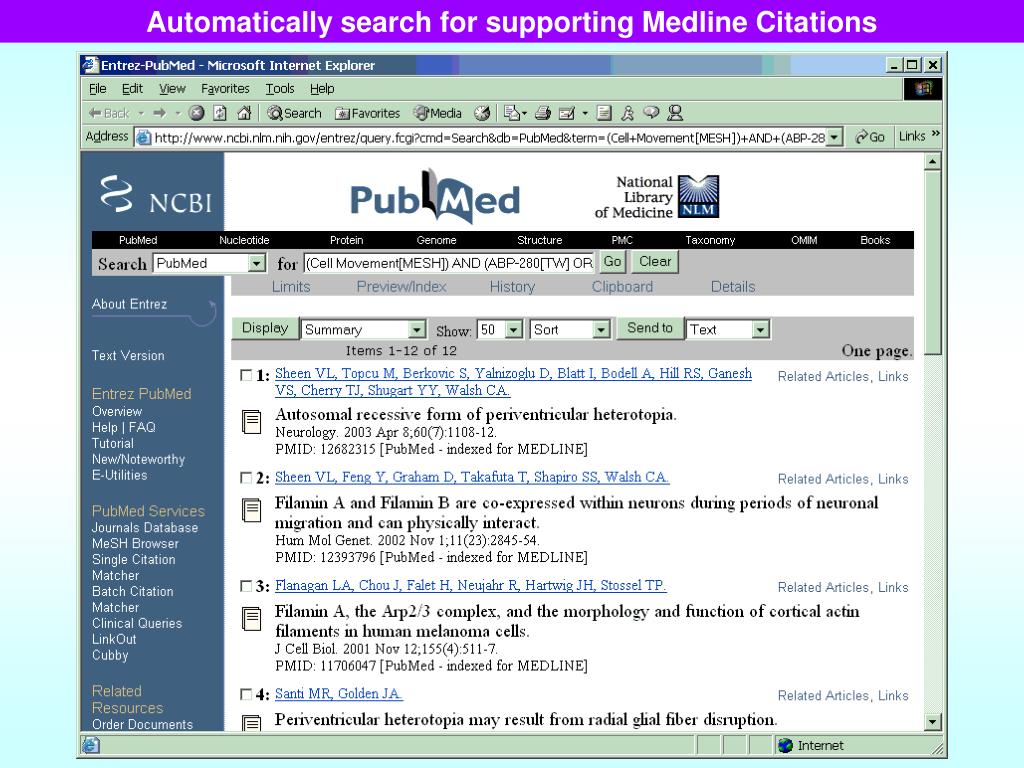Open the Tools menu
The width and height of the screenshot is (1024, 768).
tap(280, 89)
